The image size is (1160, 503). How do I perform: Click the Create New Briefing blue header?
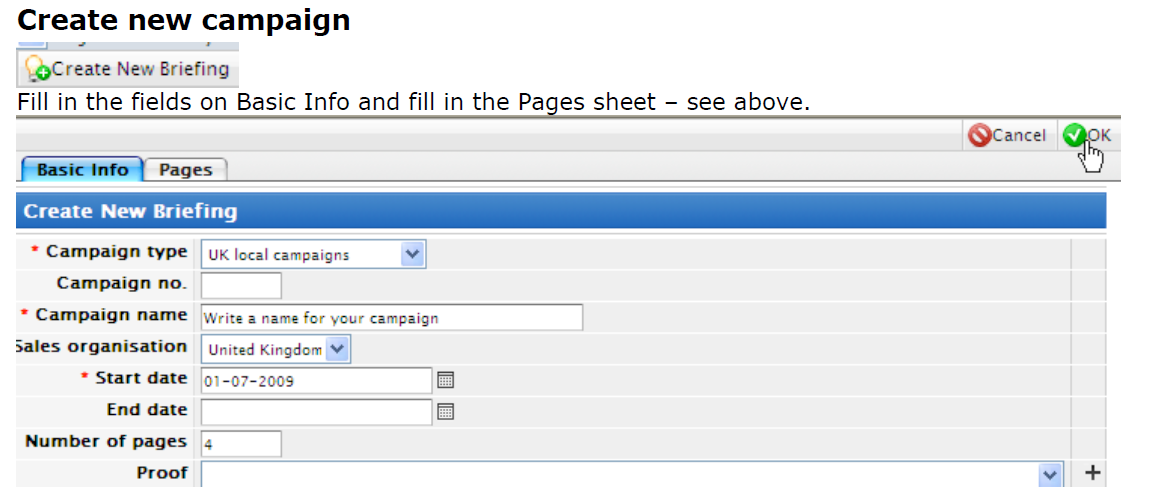pos(561,211)
